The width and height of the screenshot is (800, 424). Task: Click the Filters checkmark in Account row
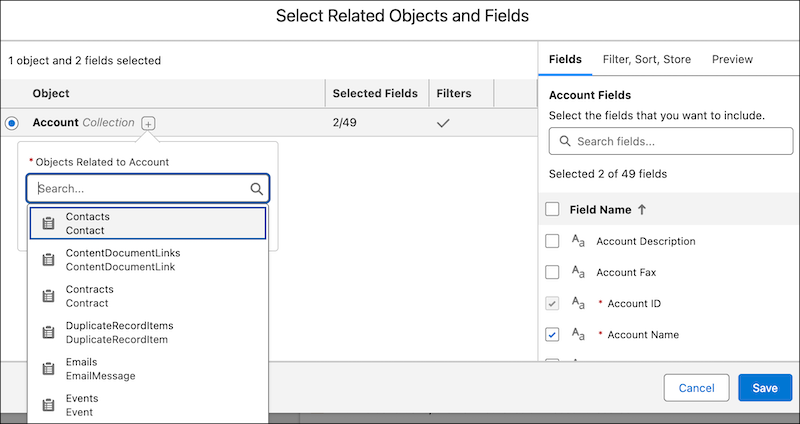tap(443, 123)
